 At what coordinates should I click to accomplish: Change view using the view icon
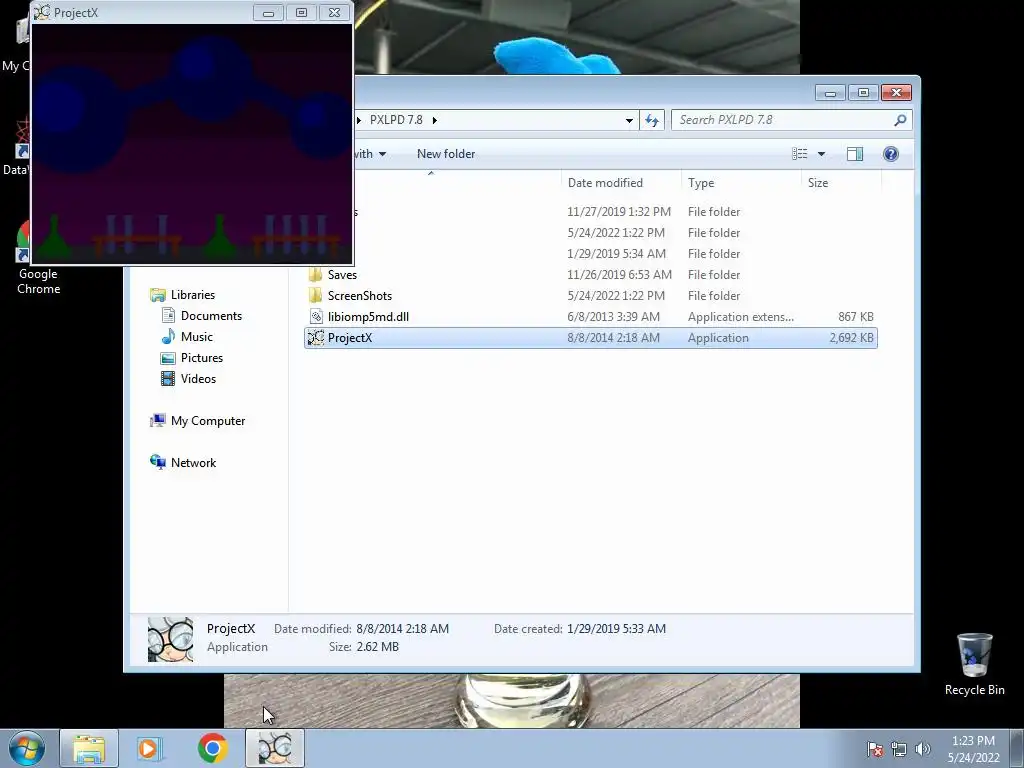click(x=800, y=154)
